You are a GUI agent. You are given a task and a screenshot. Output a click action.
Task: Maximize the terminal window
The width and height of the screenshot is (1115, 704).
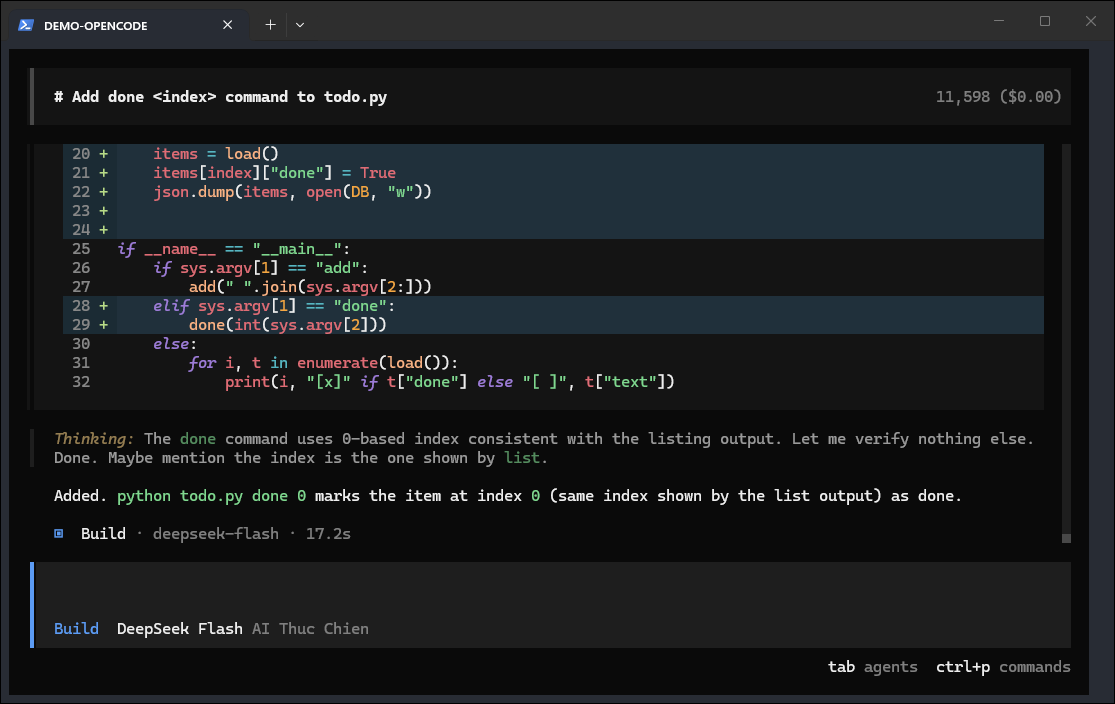click(1045, 21)
